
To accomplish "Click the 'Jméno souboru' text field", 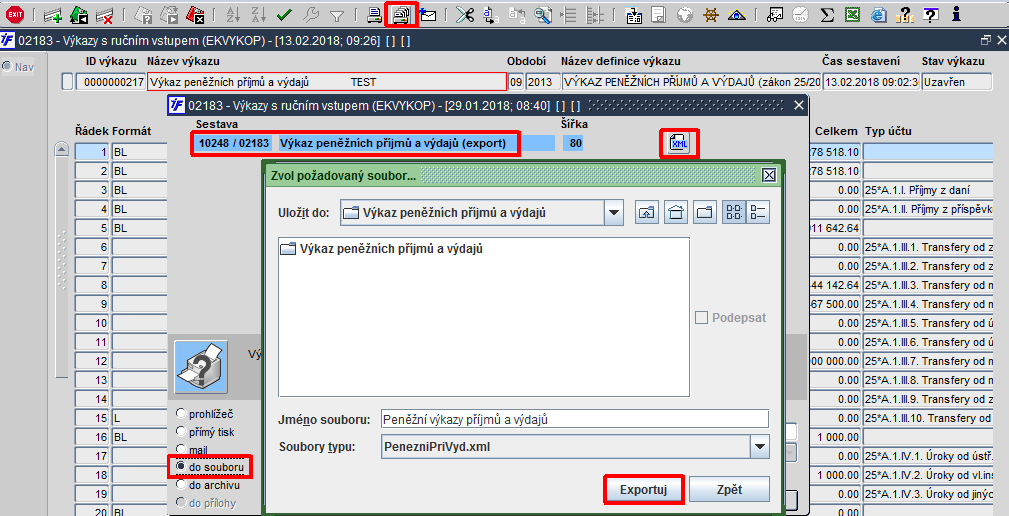I will (x=575, y=419).
